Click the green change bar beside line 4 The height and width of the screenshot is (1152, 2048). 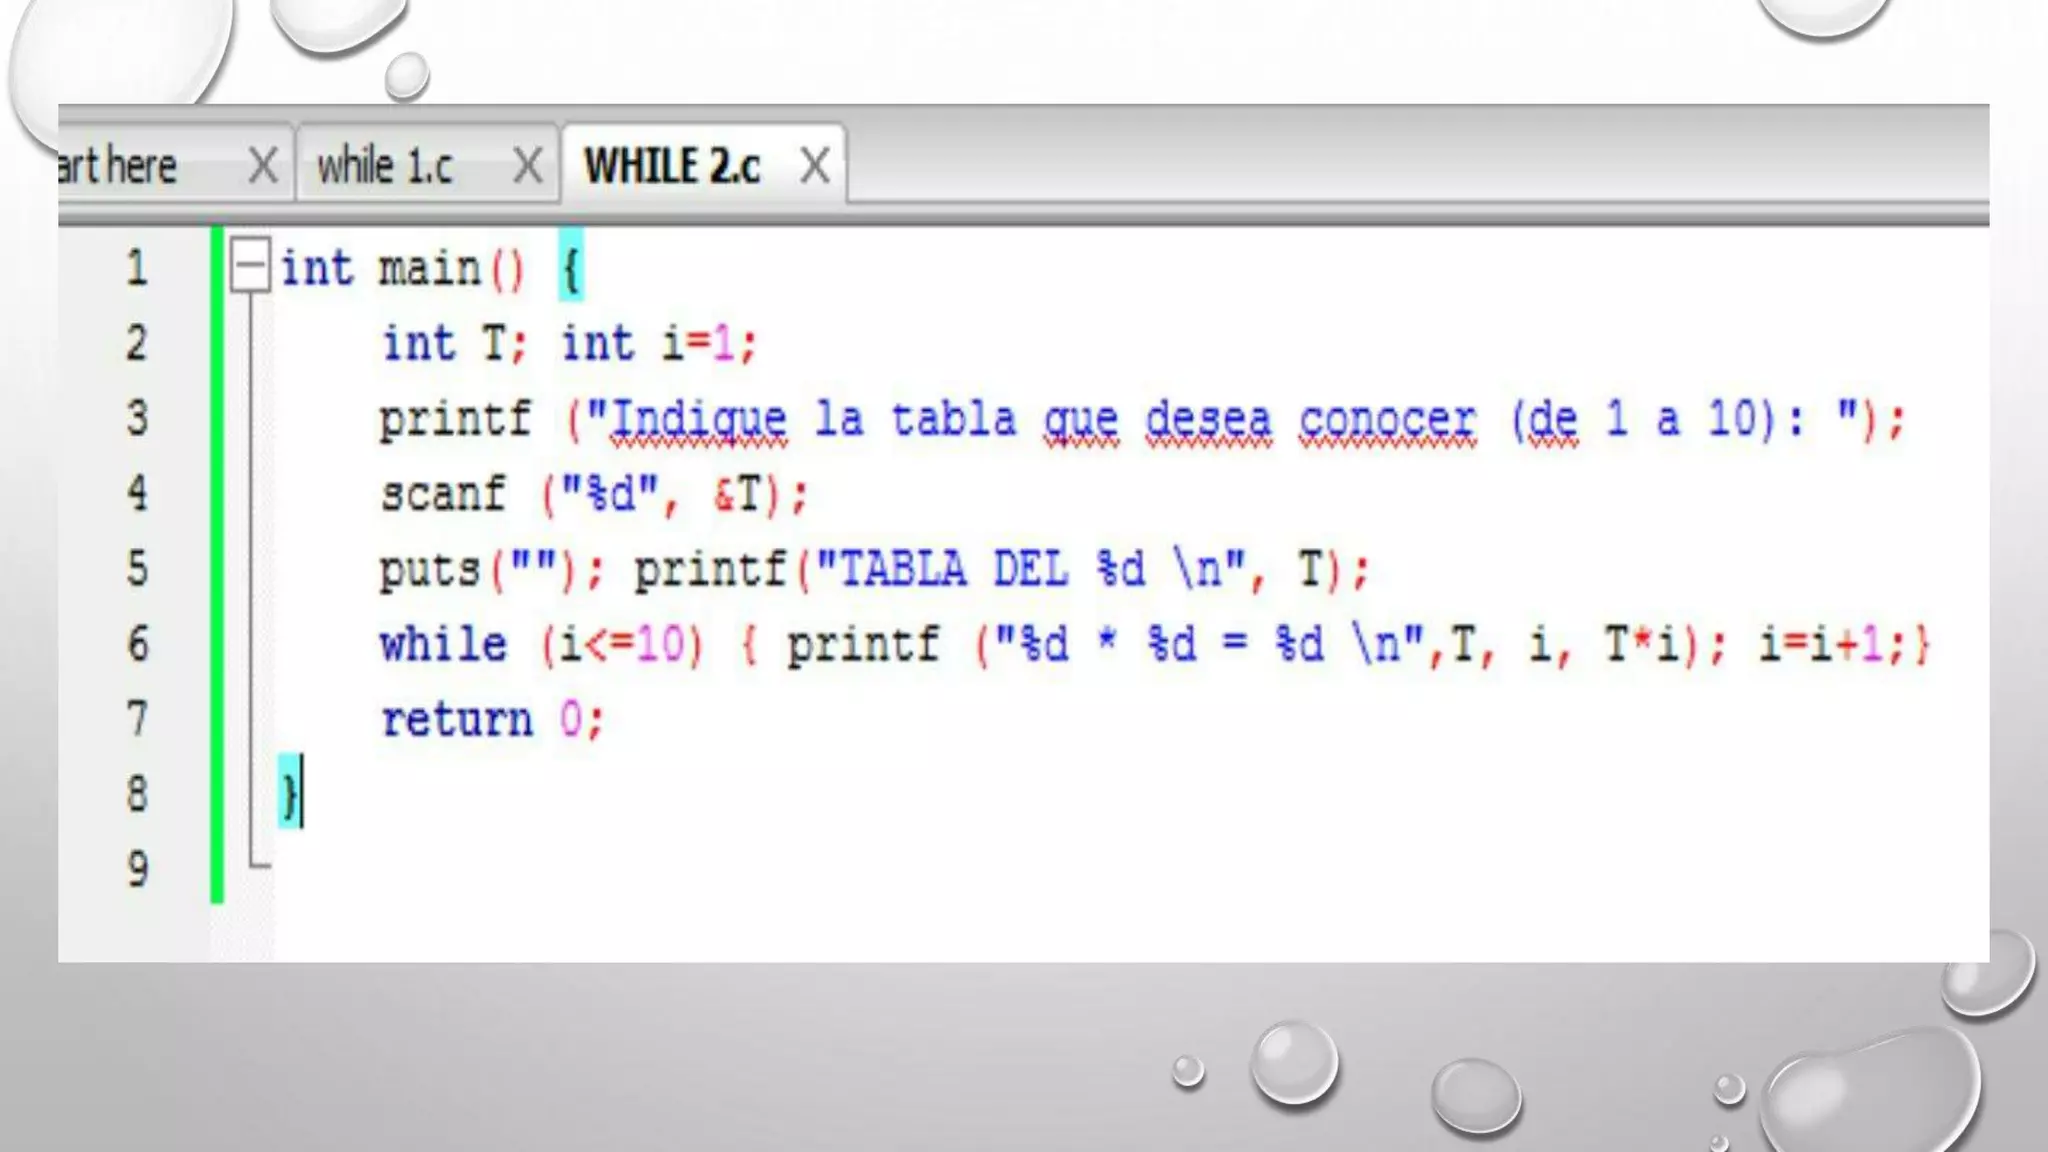click(217, 494)
